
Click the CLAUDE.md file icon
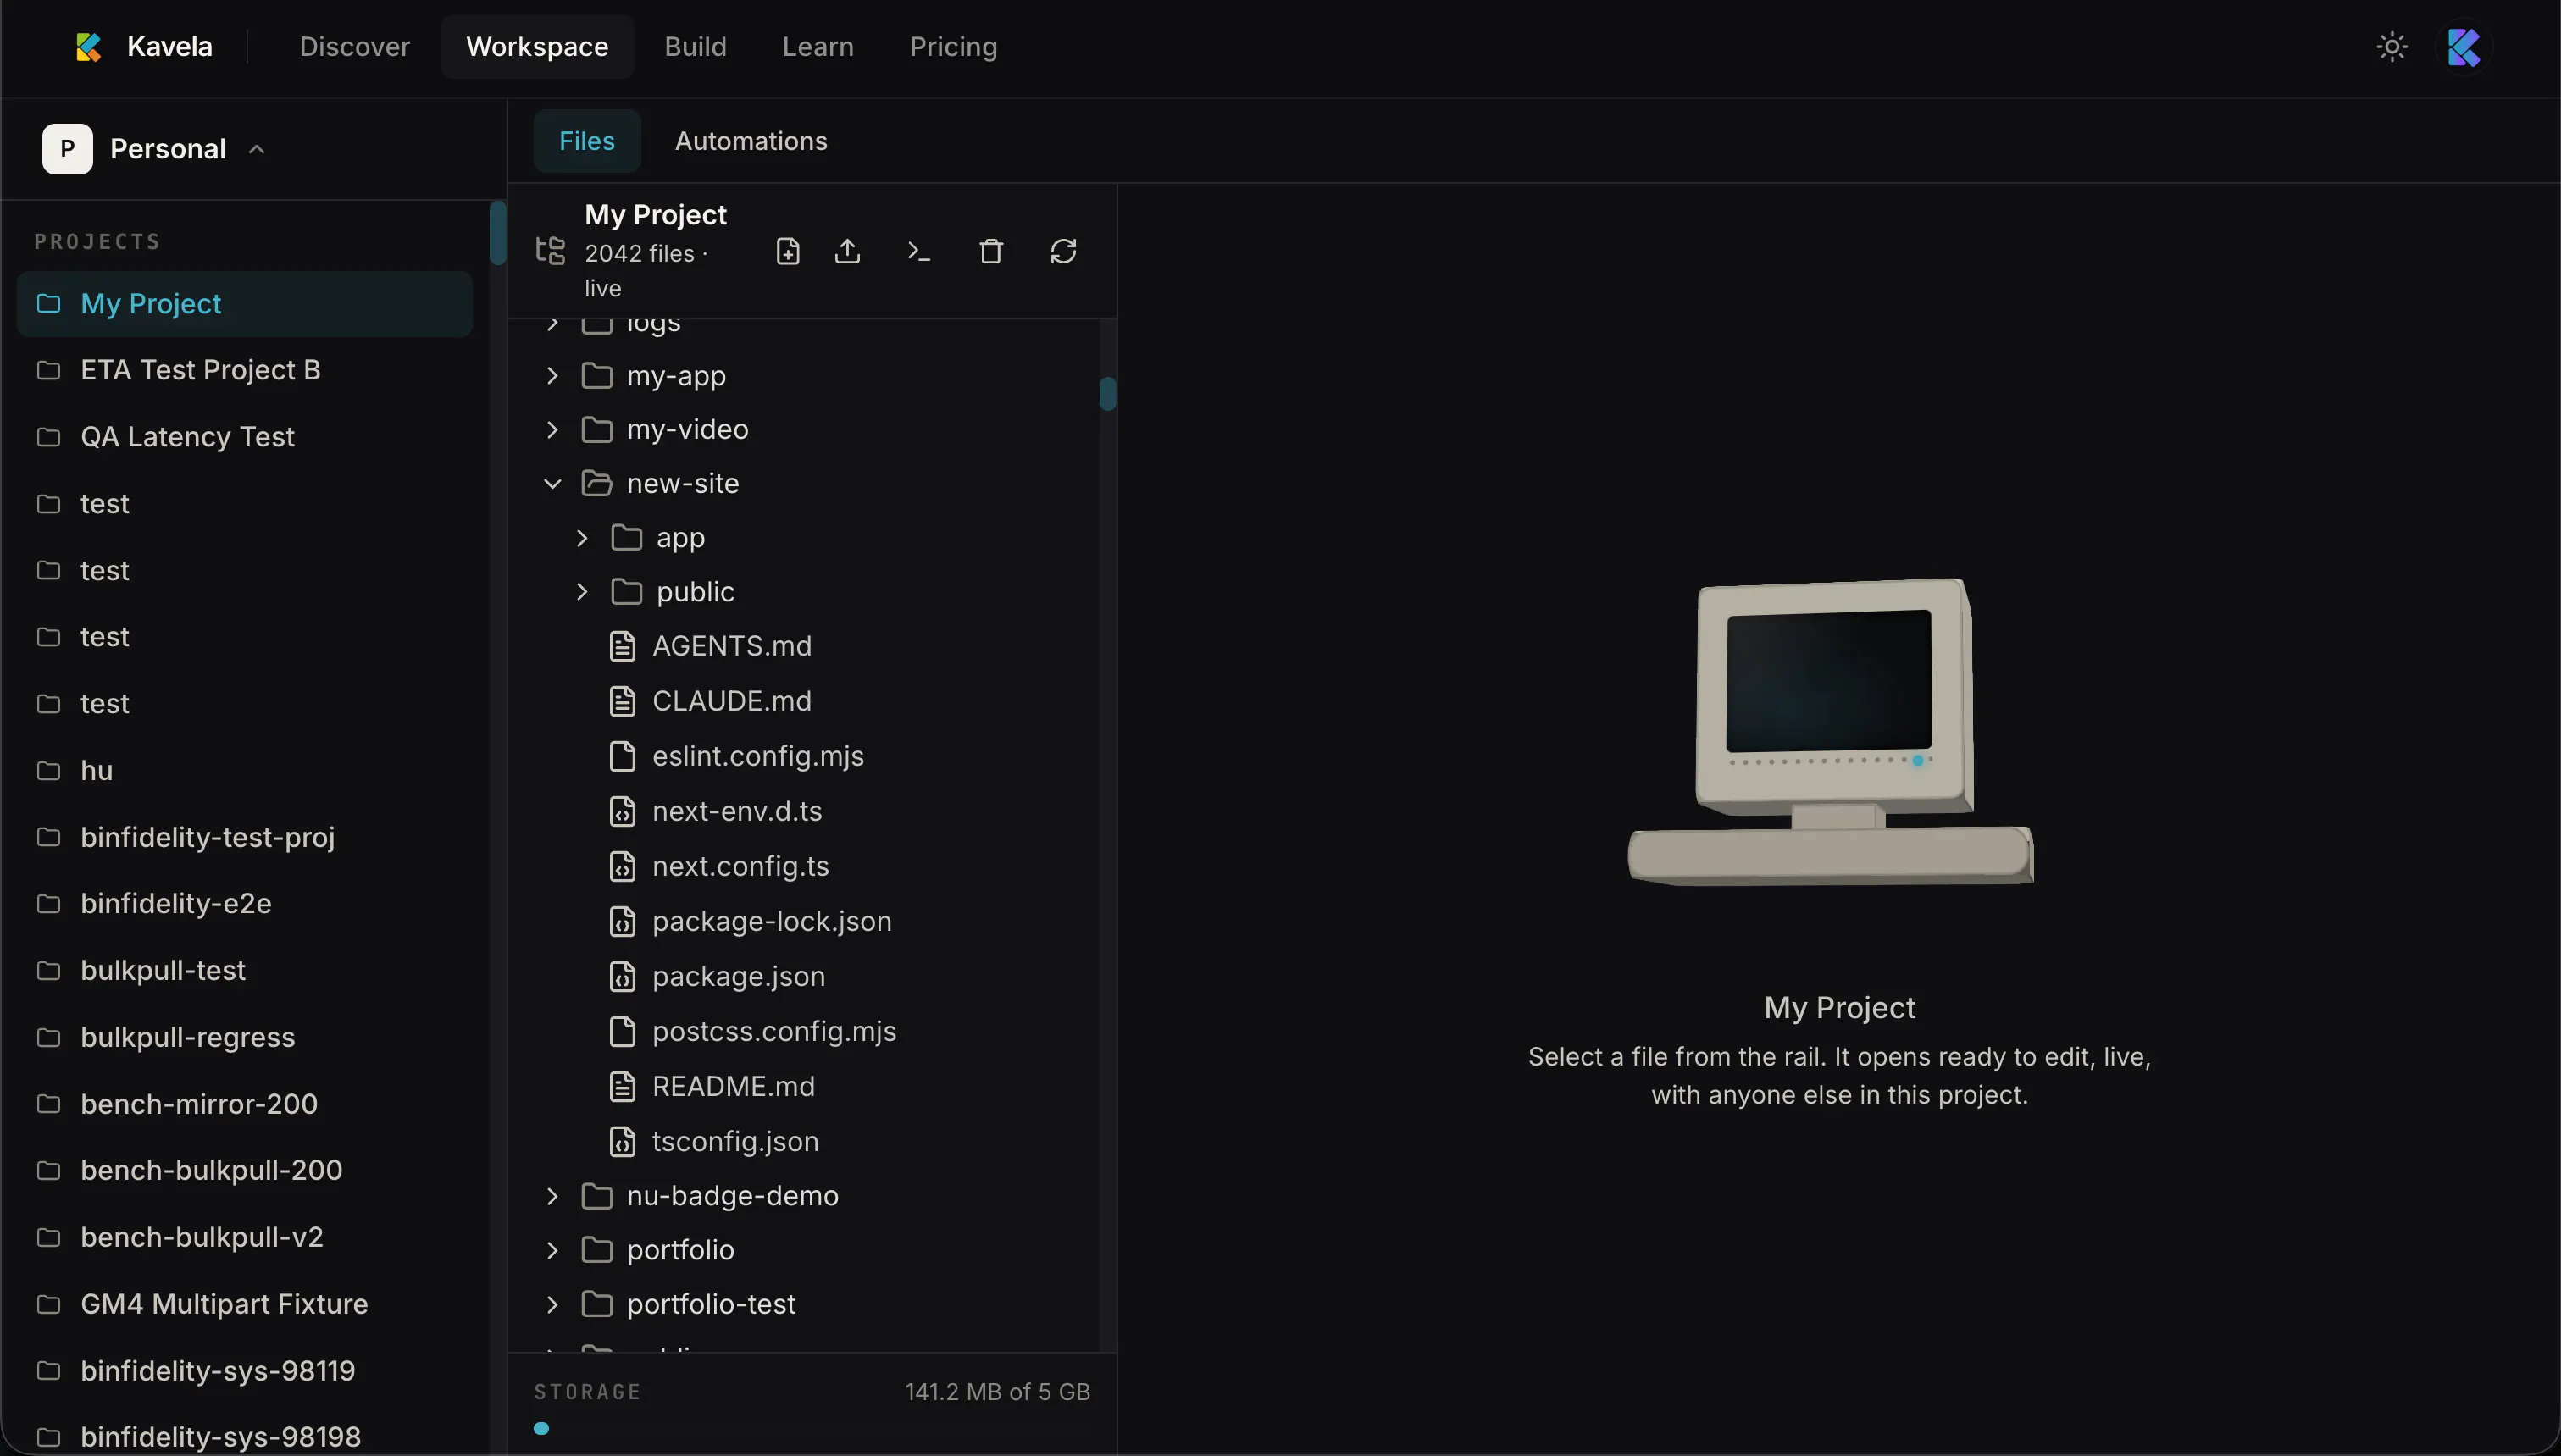[x=622, y=701]
